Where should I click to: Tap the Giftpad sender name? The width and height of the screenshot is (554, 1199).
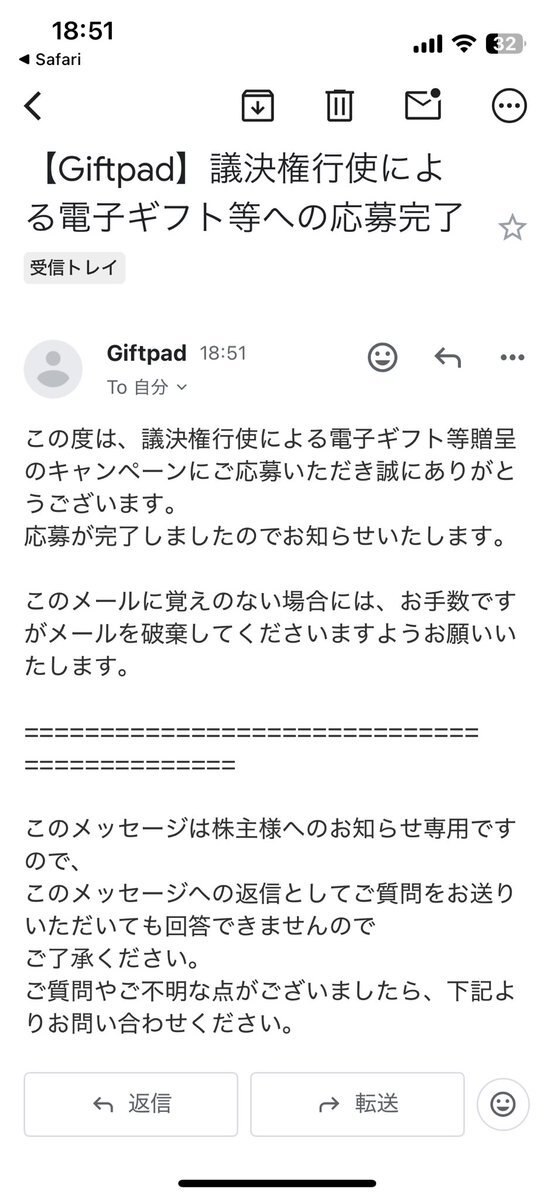146,353
